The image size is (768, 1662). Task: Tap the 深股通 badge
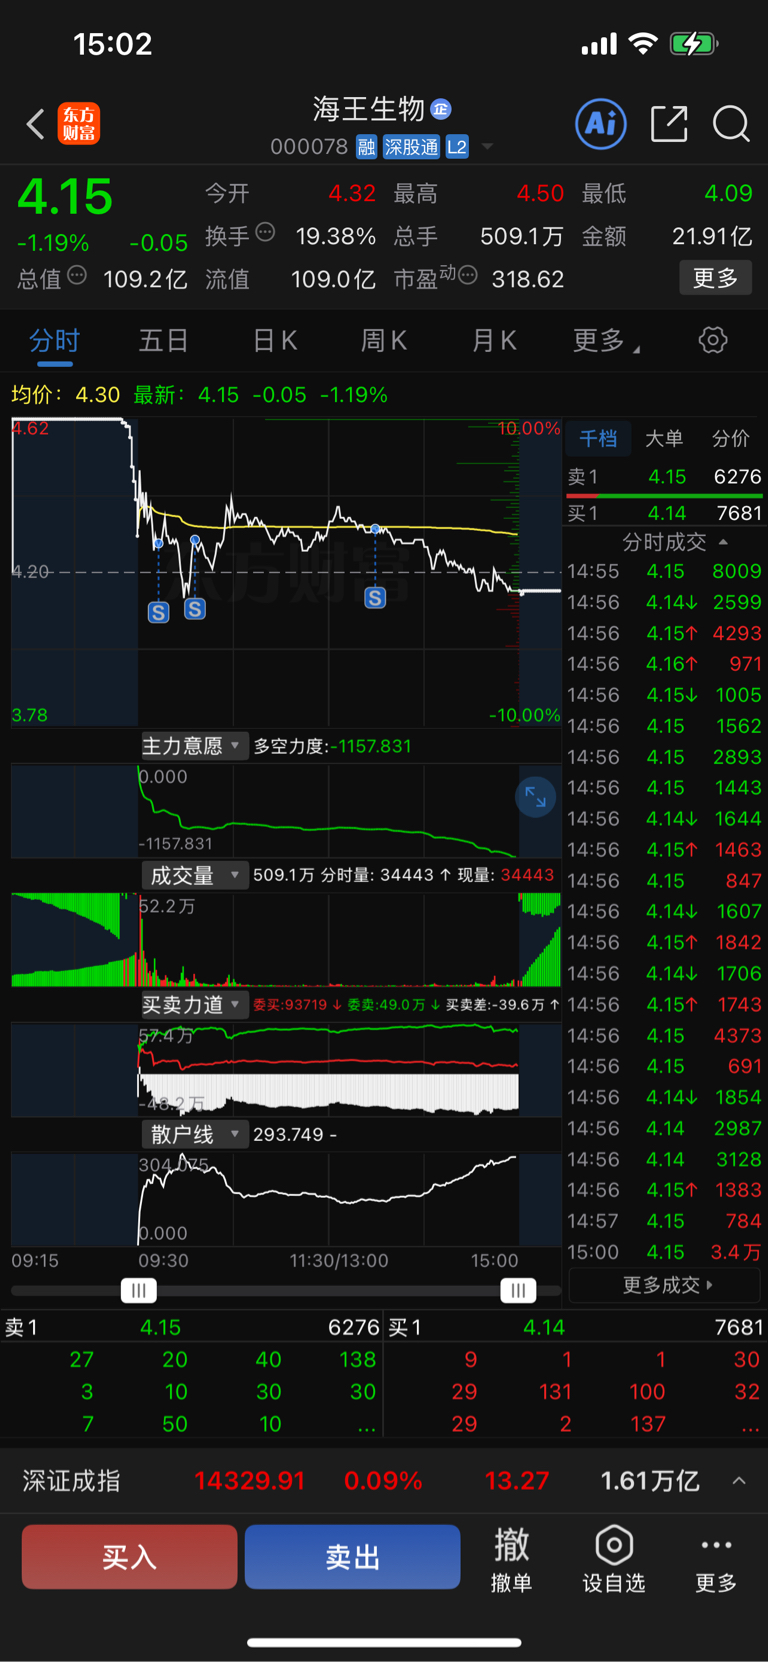coord(412,147)
